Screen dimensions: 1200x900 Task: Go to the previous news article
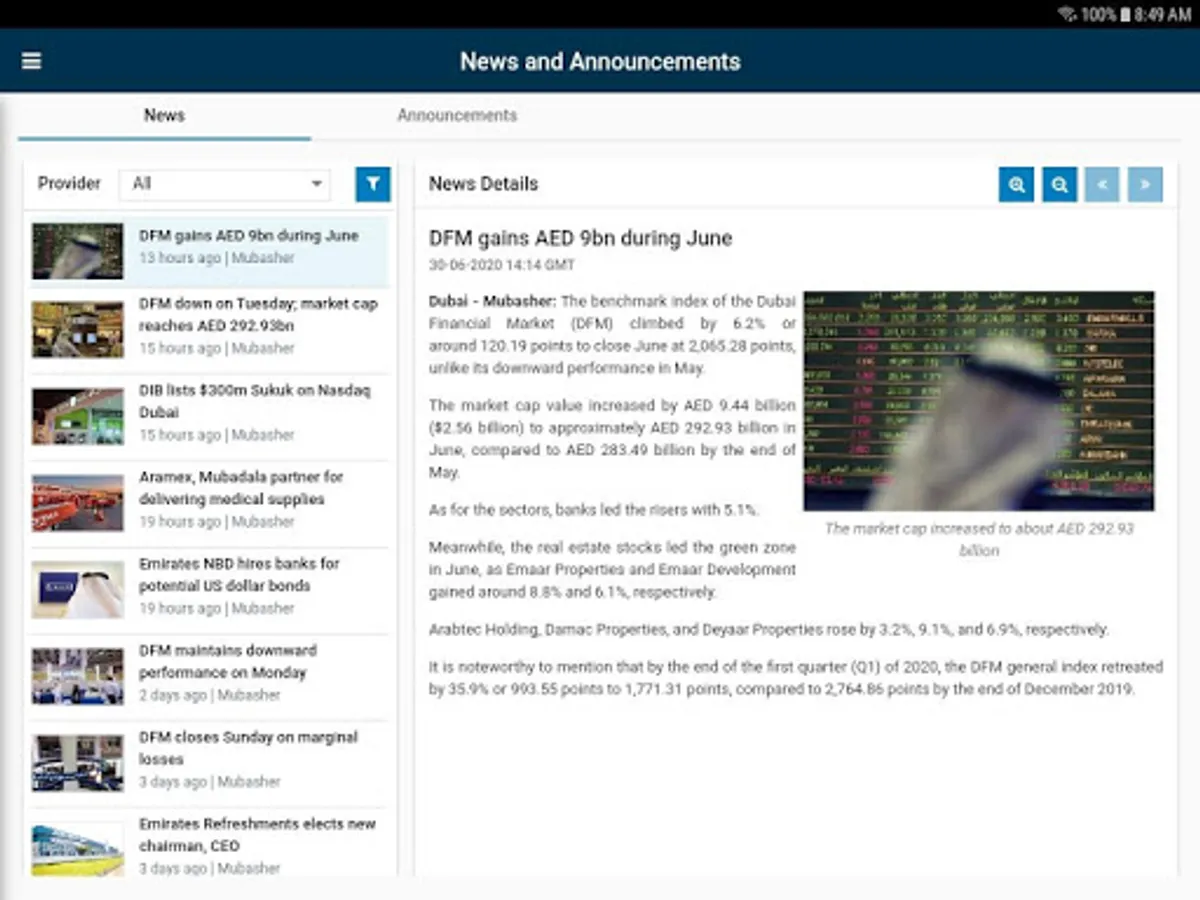pos(1103,185)
